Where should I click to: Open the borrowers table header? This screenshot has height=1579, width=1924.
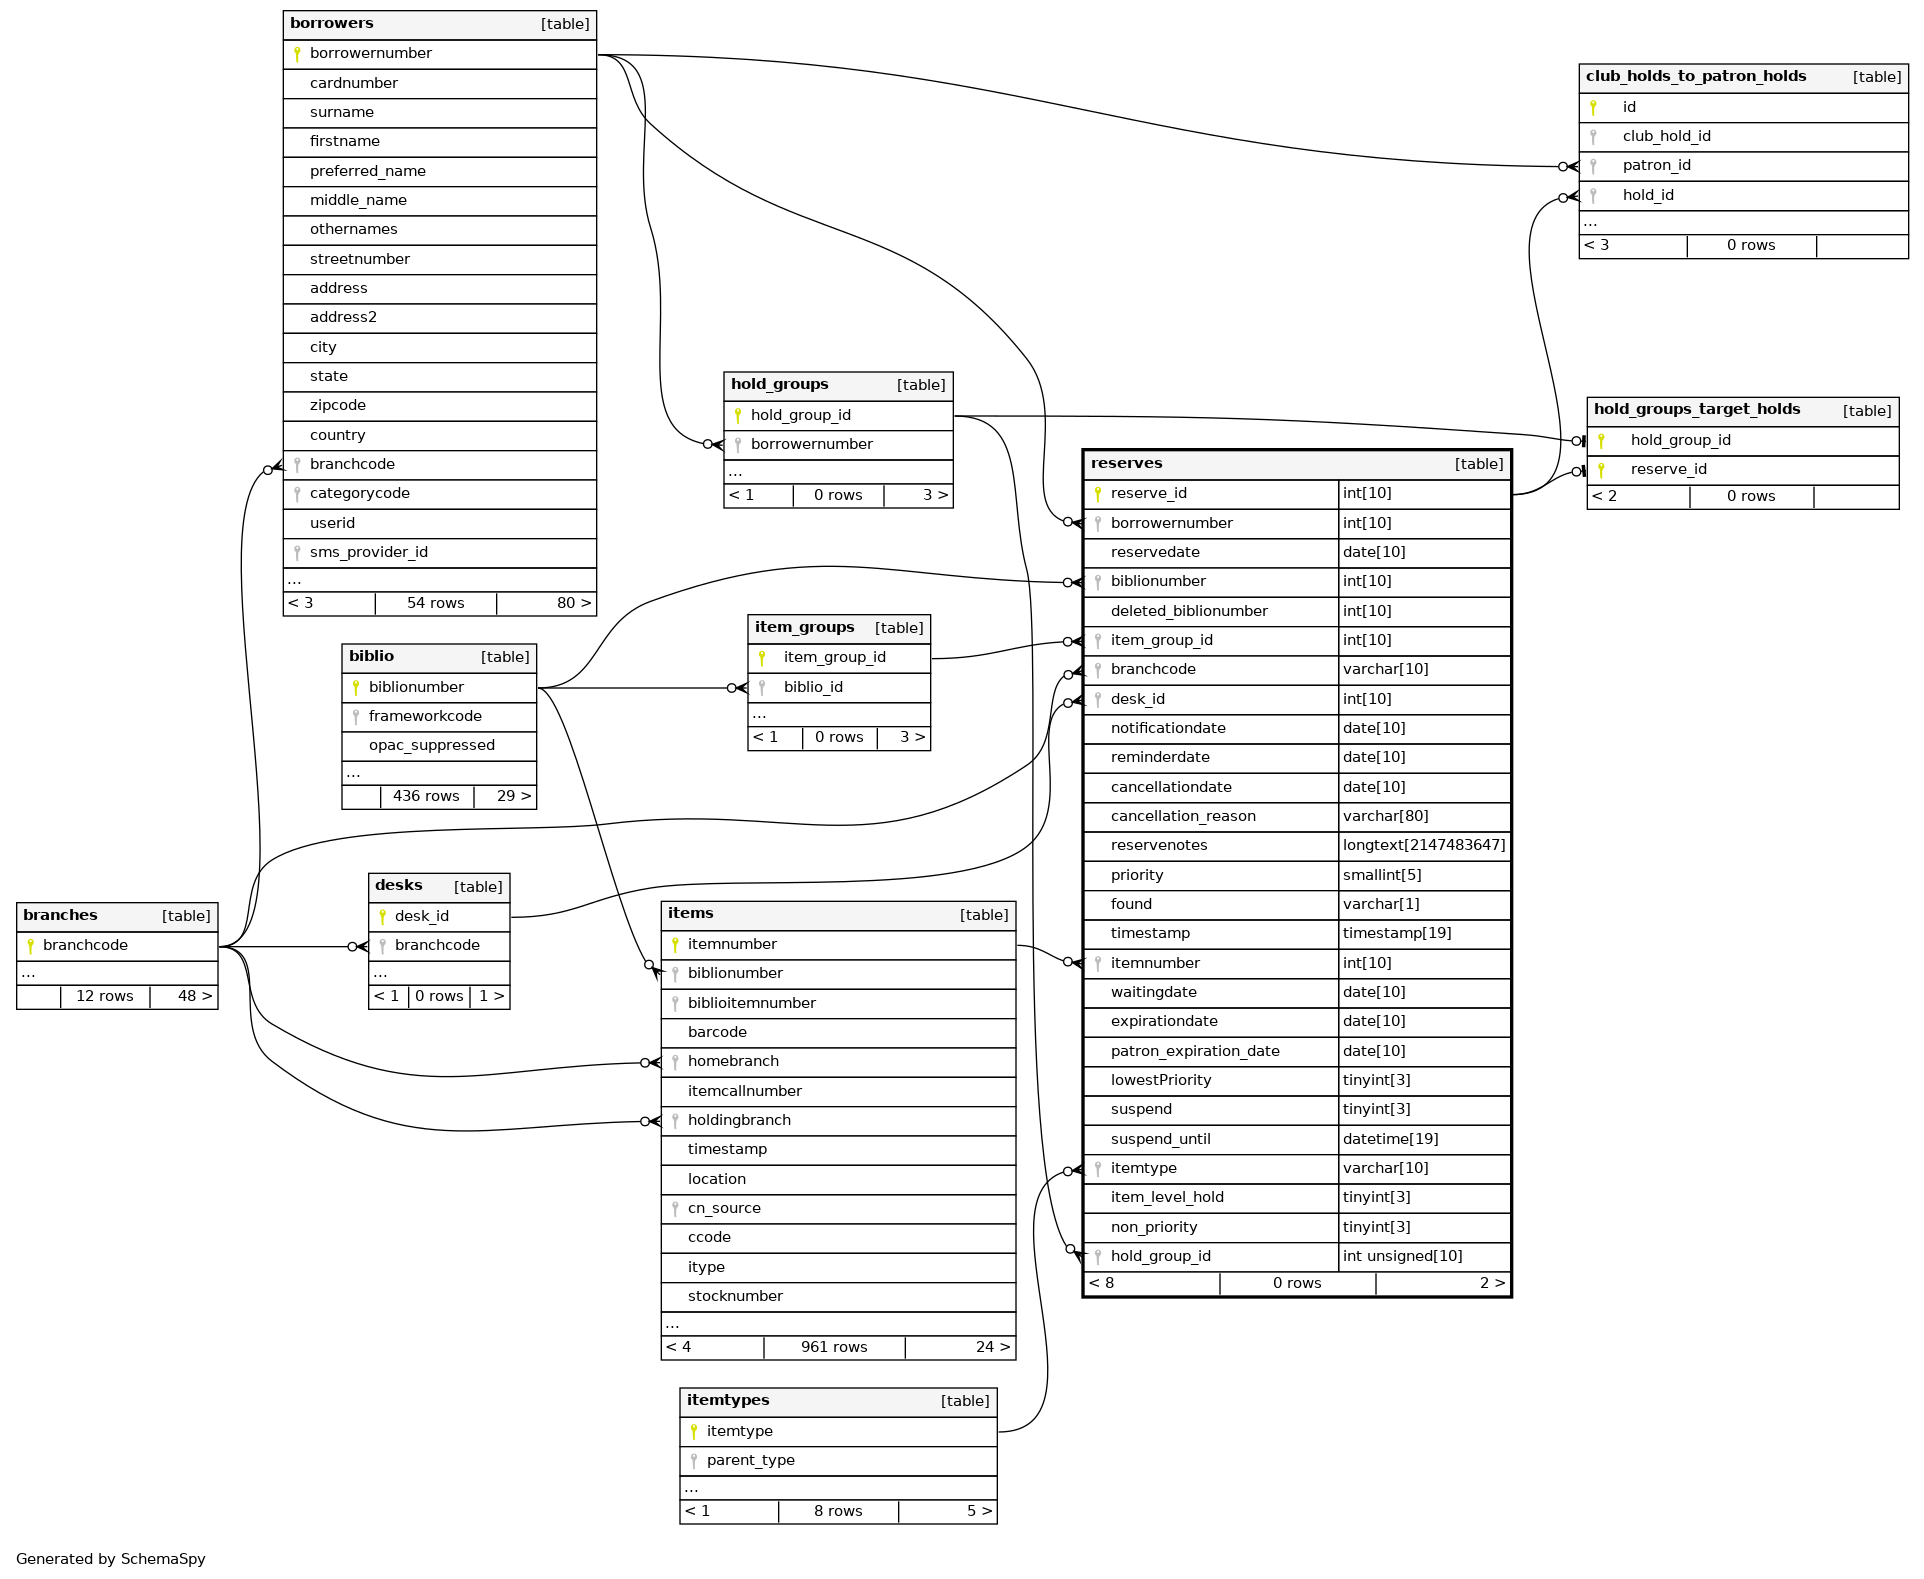click(439, 24)
